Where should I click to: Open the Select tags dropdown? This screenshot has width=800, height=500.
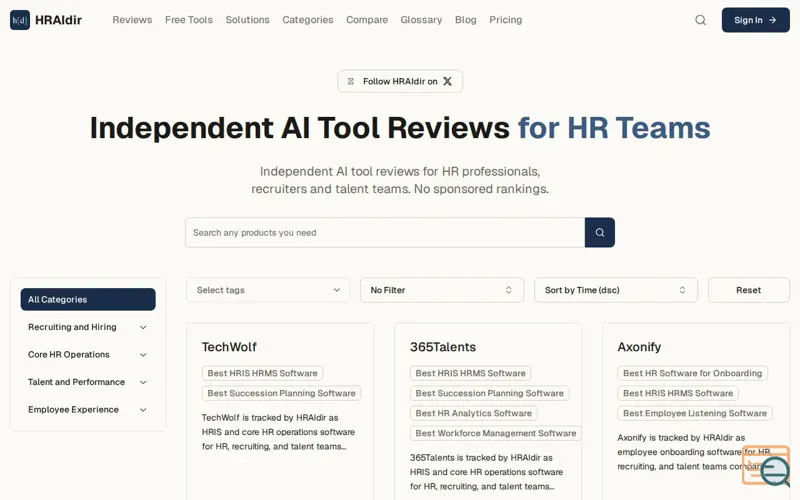coord(268,290)
